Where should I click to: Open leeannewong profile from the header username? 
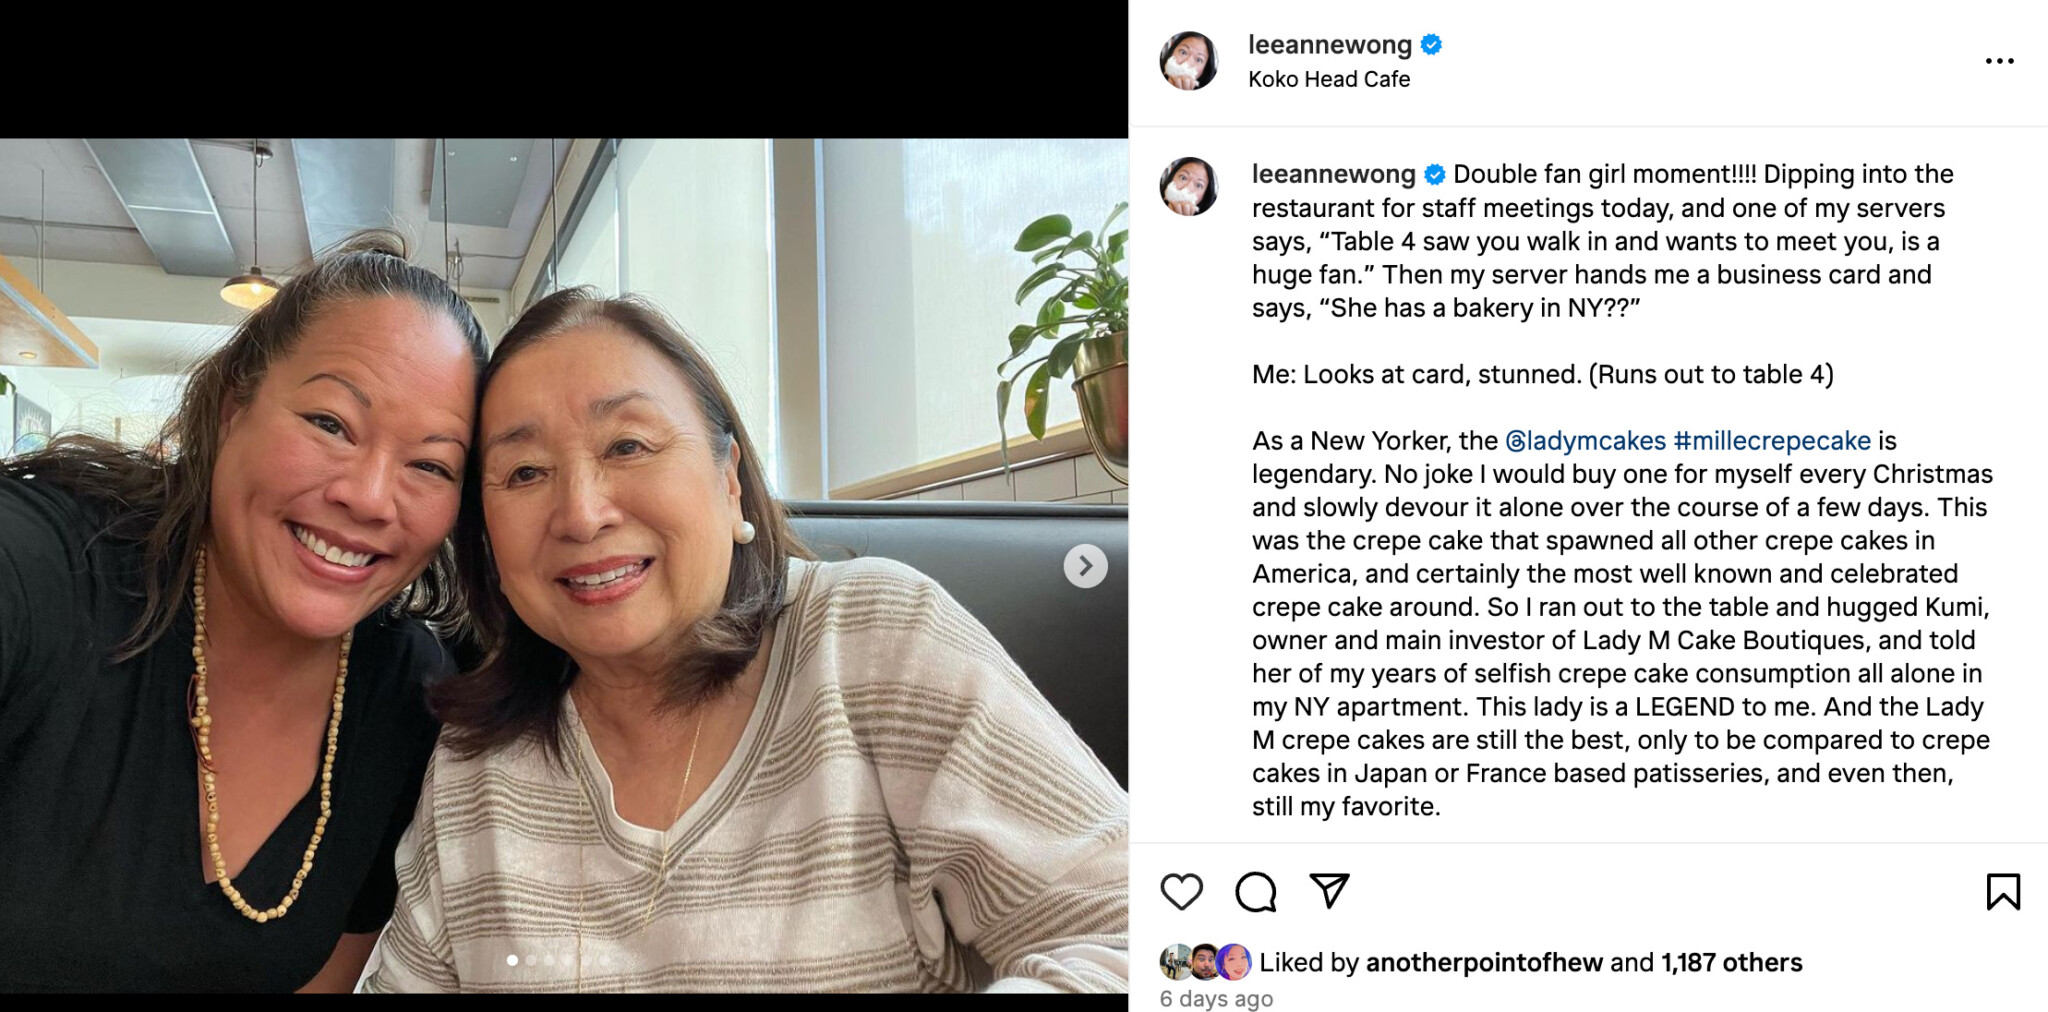(x=1329, y=45)
